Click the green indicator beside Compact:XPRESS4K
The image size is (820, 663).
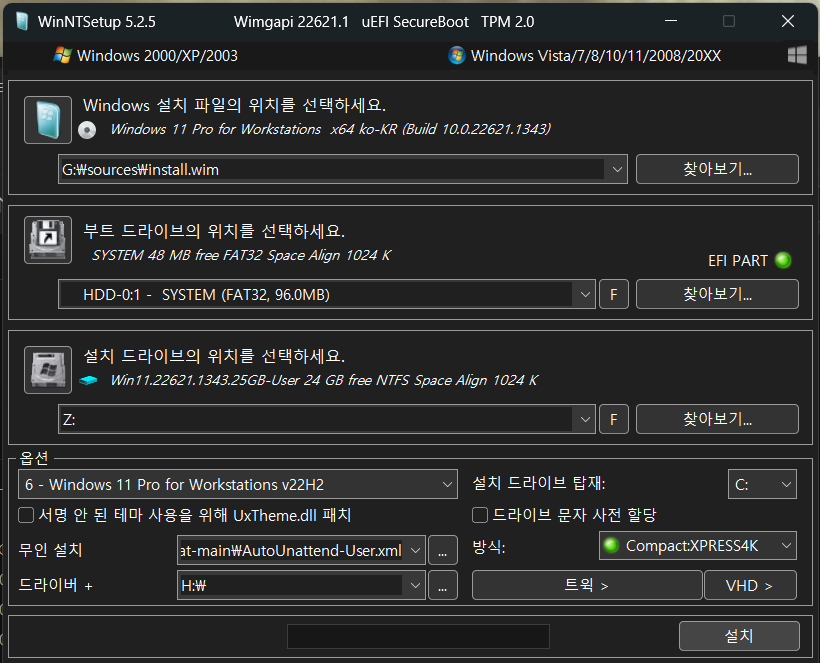[x=611, y=545]
